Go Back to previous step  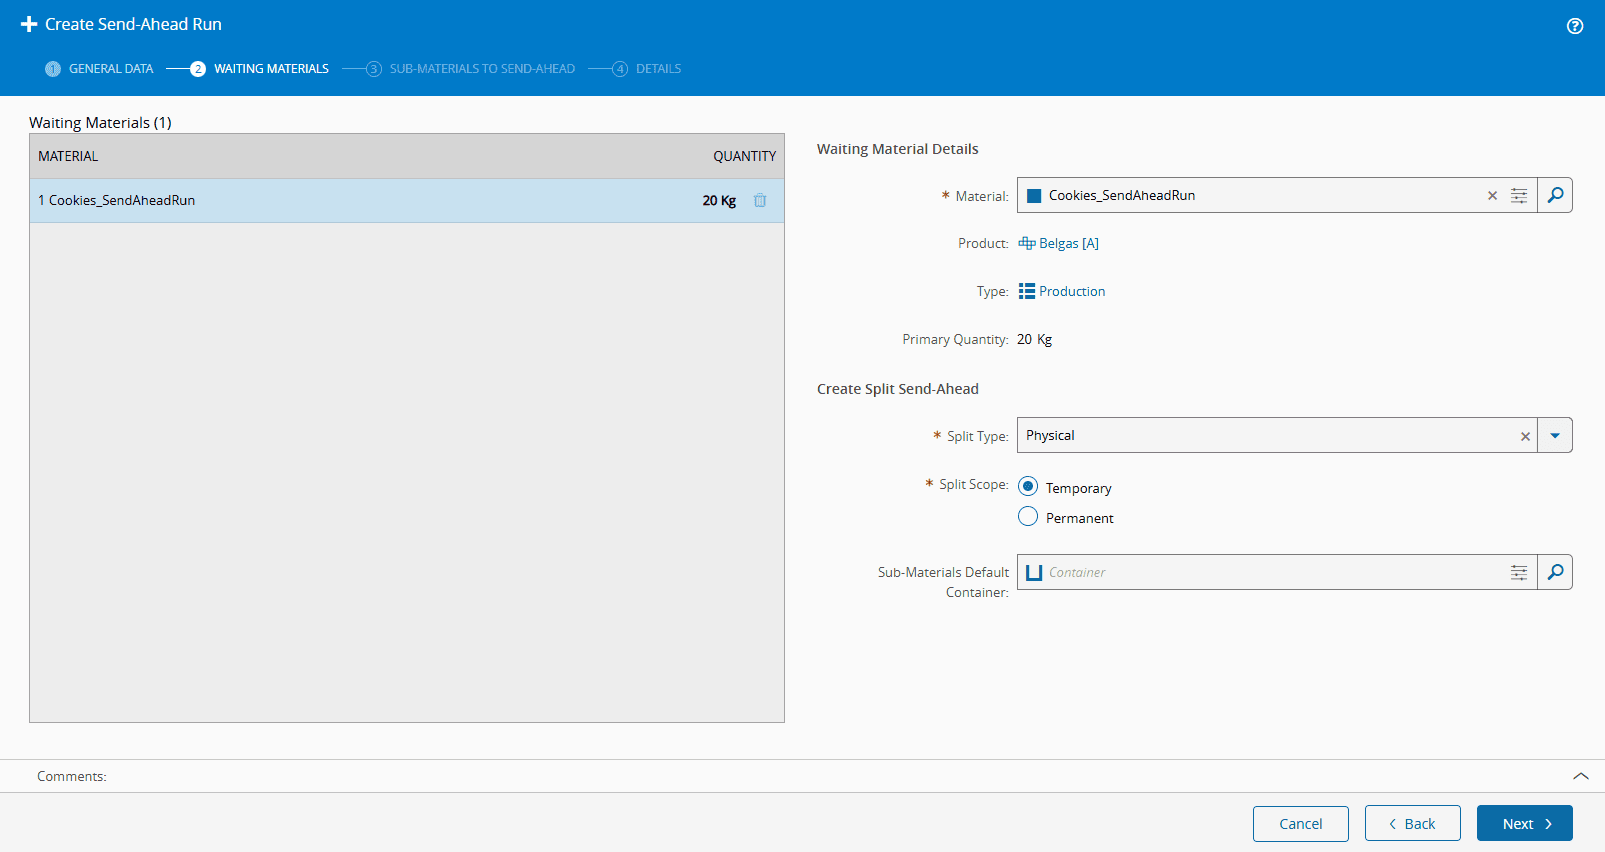coord(1412,824)
